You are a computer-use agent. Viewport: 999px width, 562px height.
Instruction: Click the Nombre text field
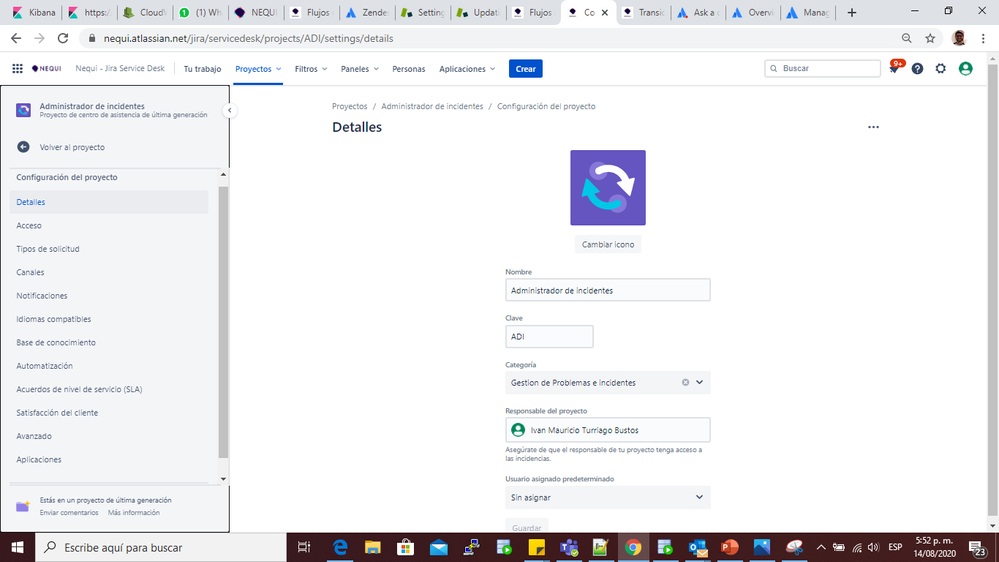pyautogui.click(x=607, y=290)
